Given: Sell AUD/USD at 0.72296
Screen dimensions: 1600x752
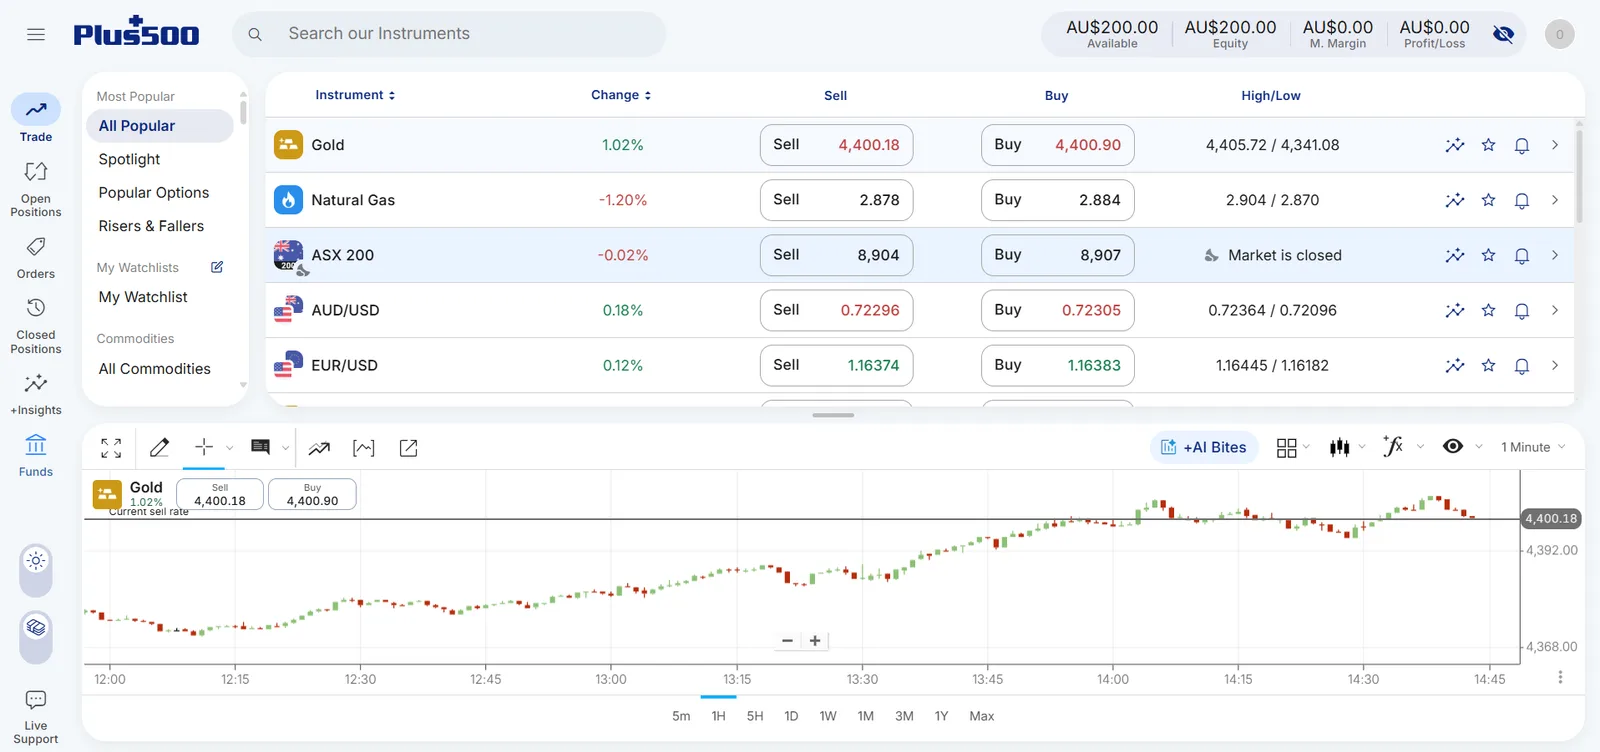Looking at the screenshot, I should pos(836,310).
